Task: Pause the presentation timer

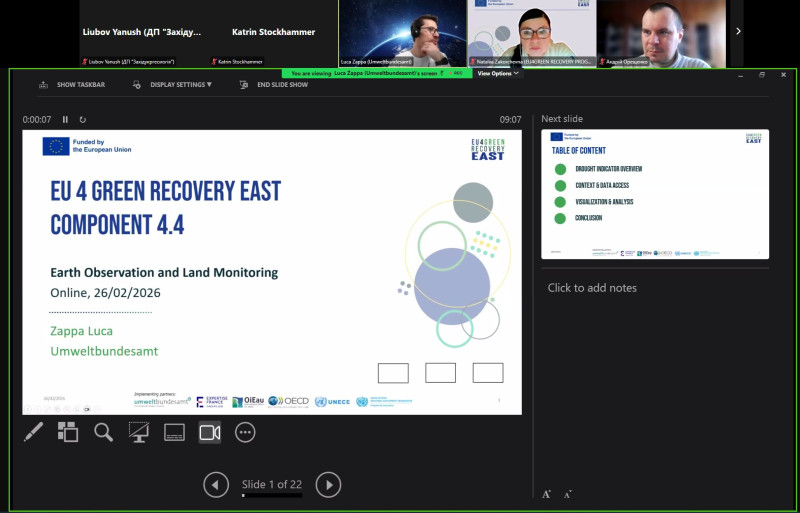Action: 66,120
